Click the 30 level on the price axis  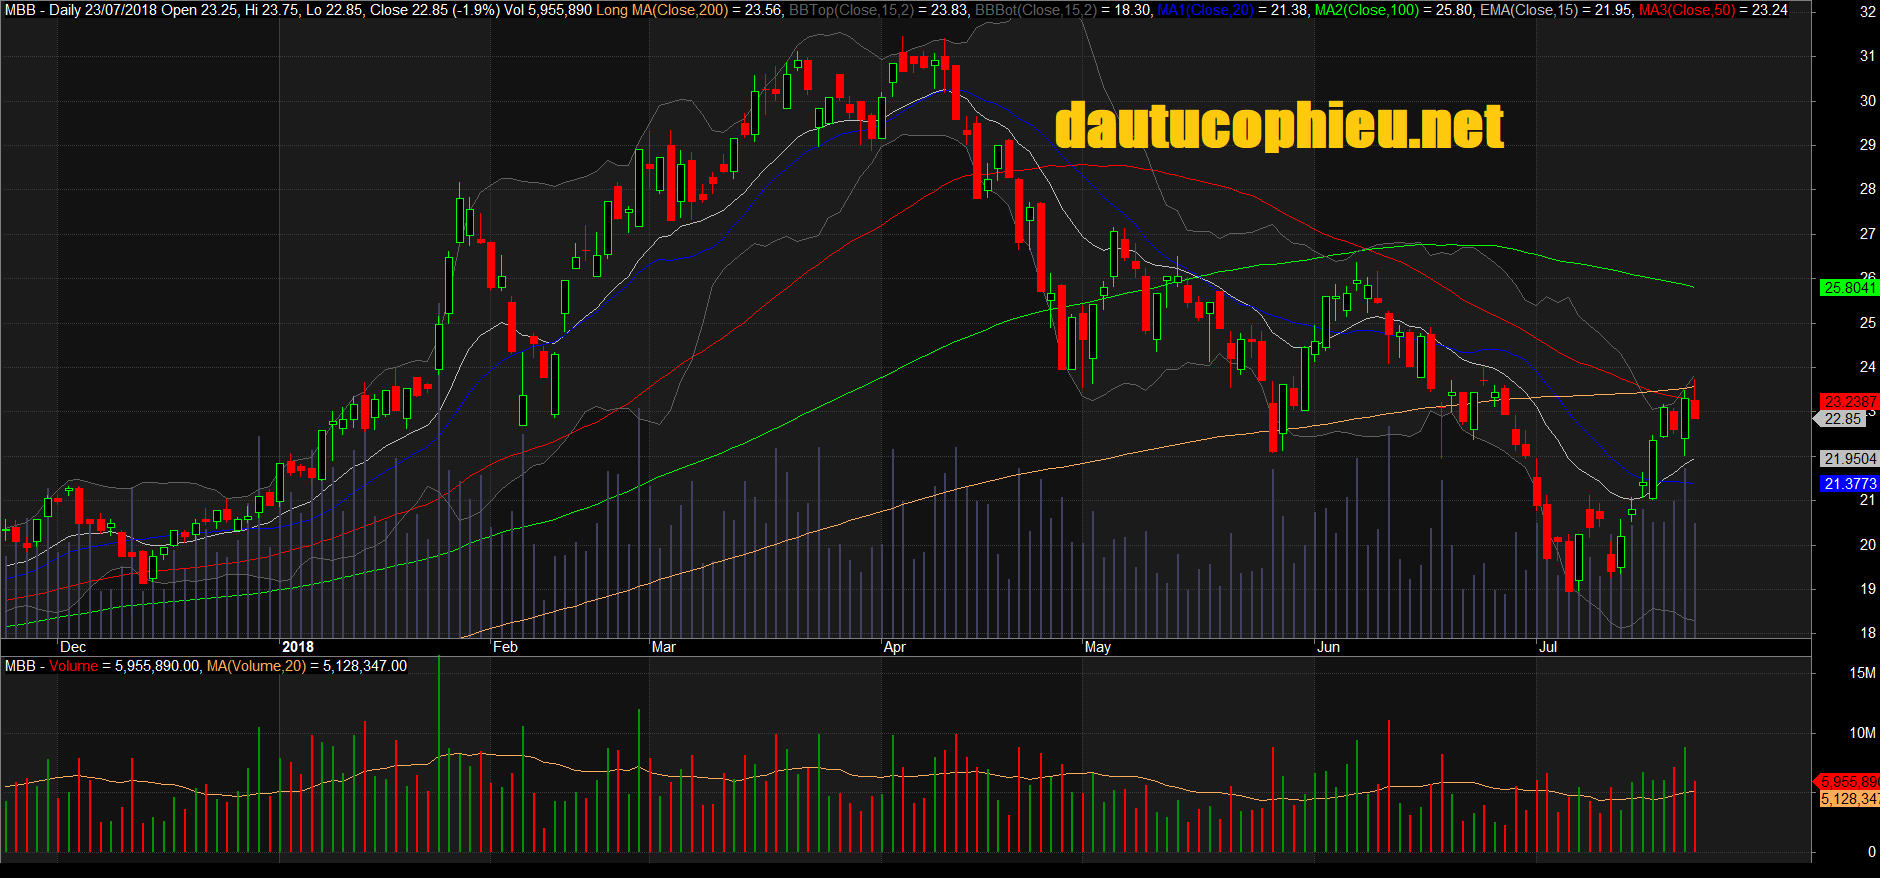coord(1867,101)
